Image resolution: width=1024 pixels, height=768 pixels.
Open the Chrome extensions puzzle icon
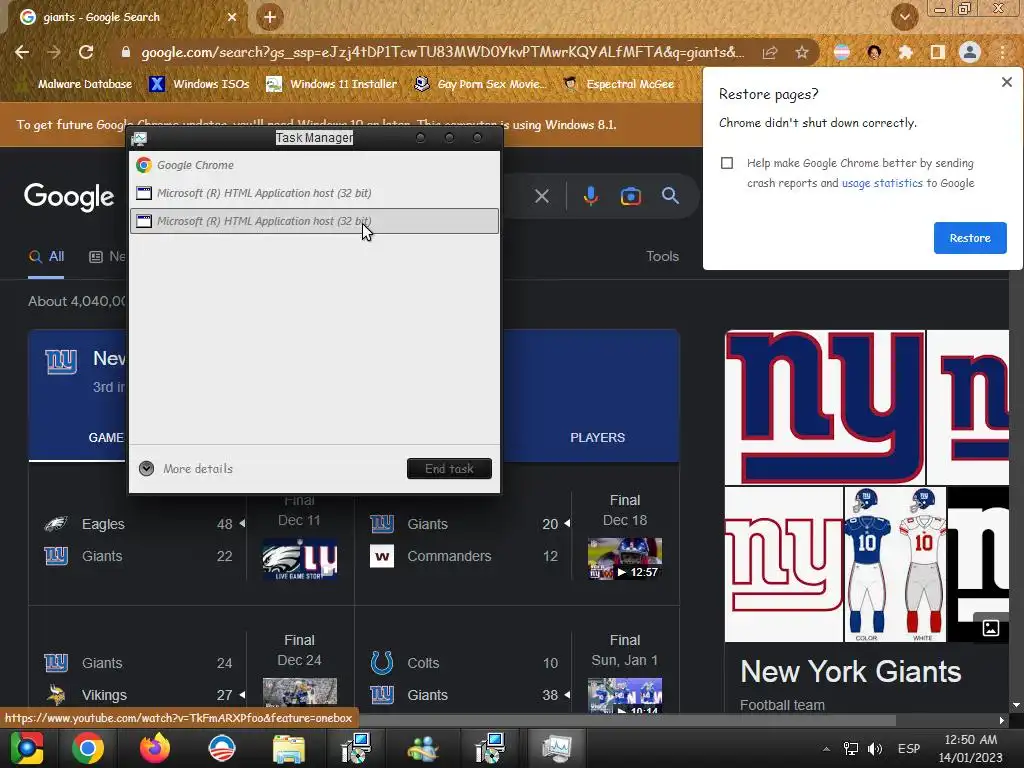click(x=905, y=52)
